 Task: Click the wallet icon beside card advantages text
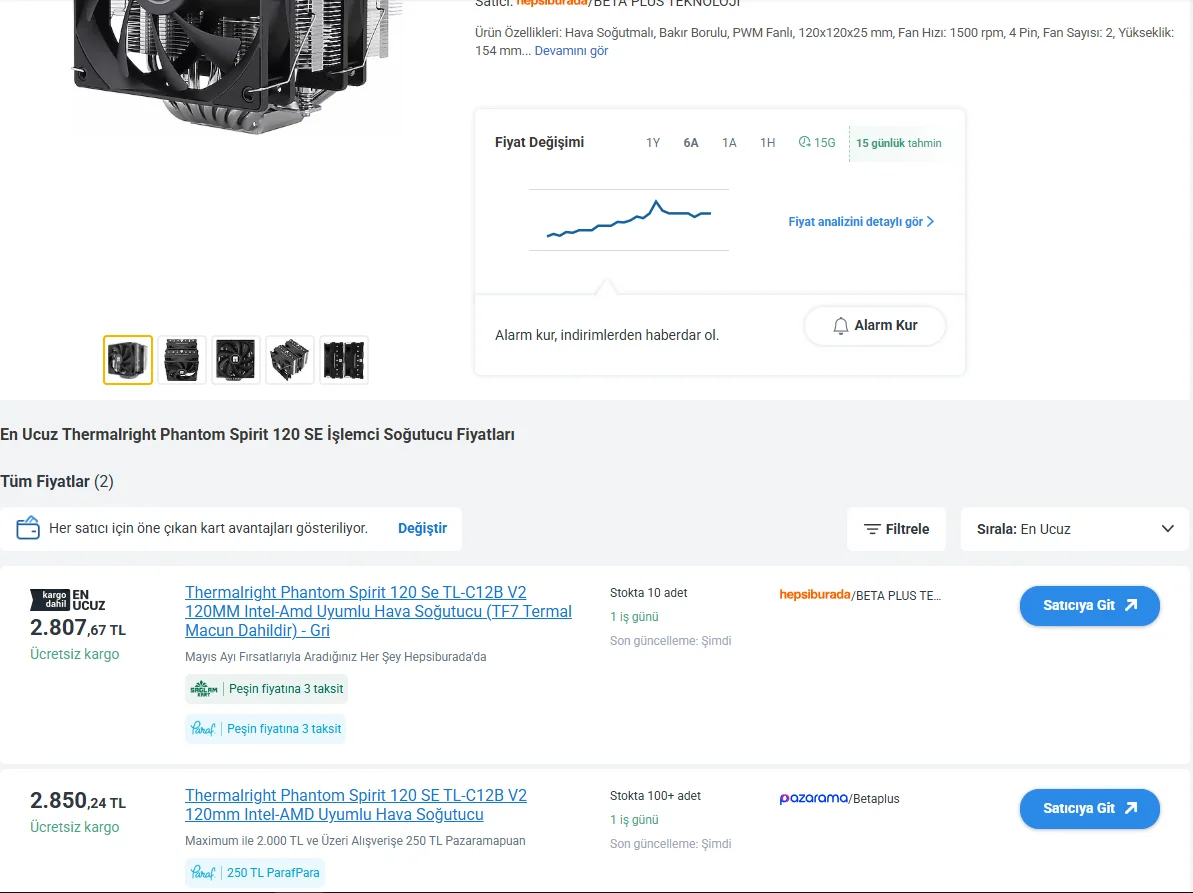[x=28, y=528]
